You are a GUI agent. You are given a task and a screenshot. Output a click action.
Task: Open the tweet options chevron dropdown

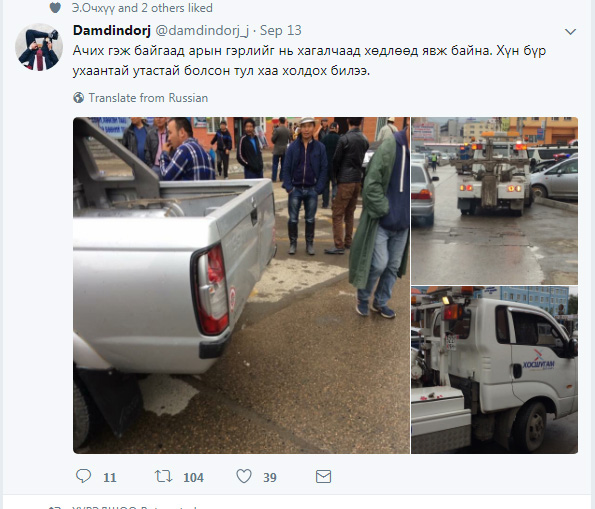coord(570,32)
